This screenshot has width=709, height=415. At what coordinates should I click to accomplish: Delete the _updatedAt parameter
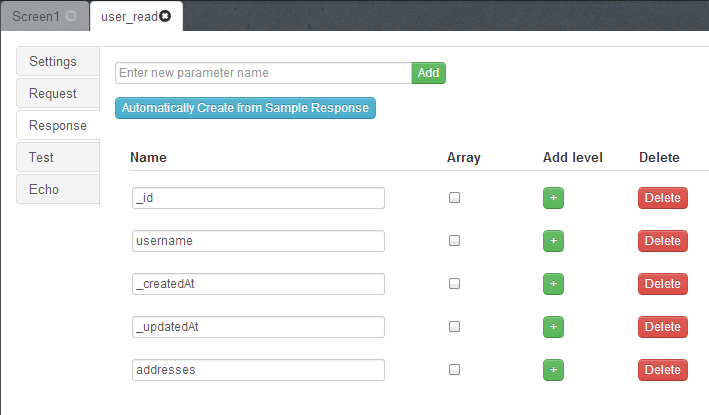[x=662, y=327]
